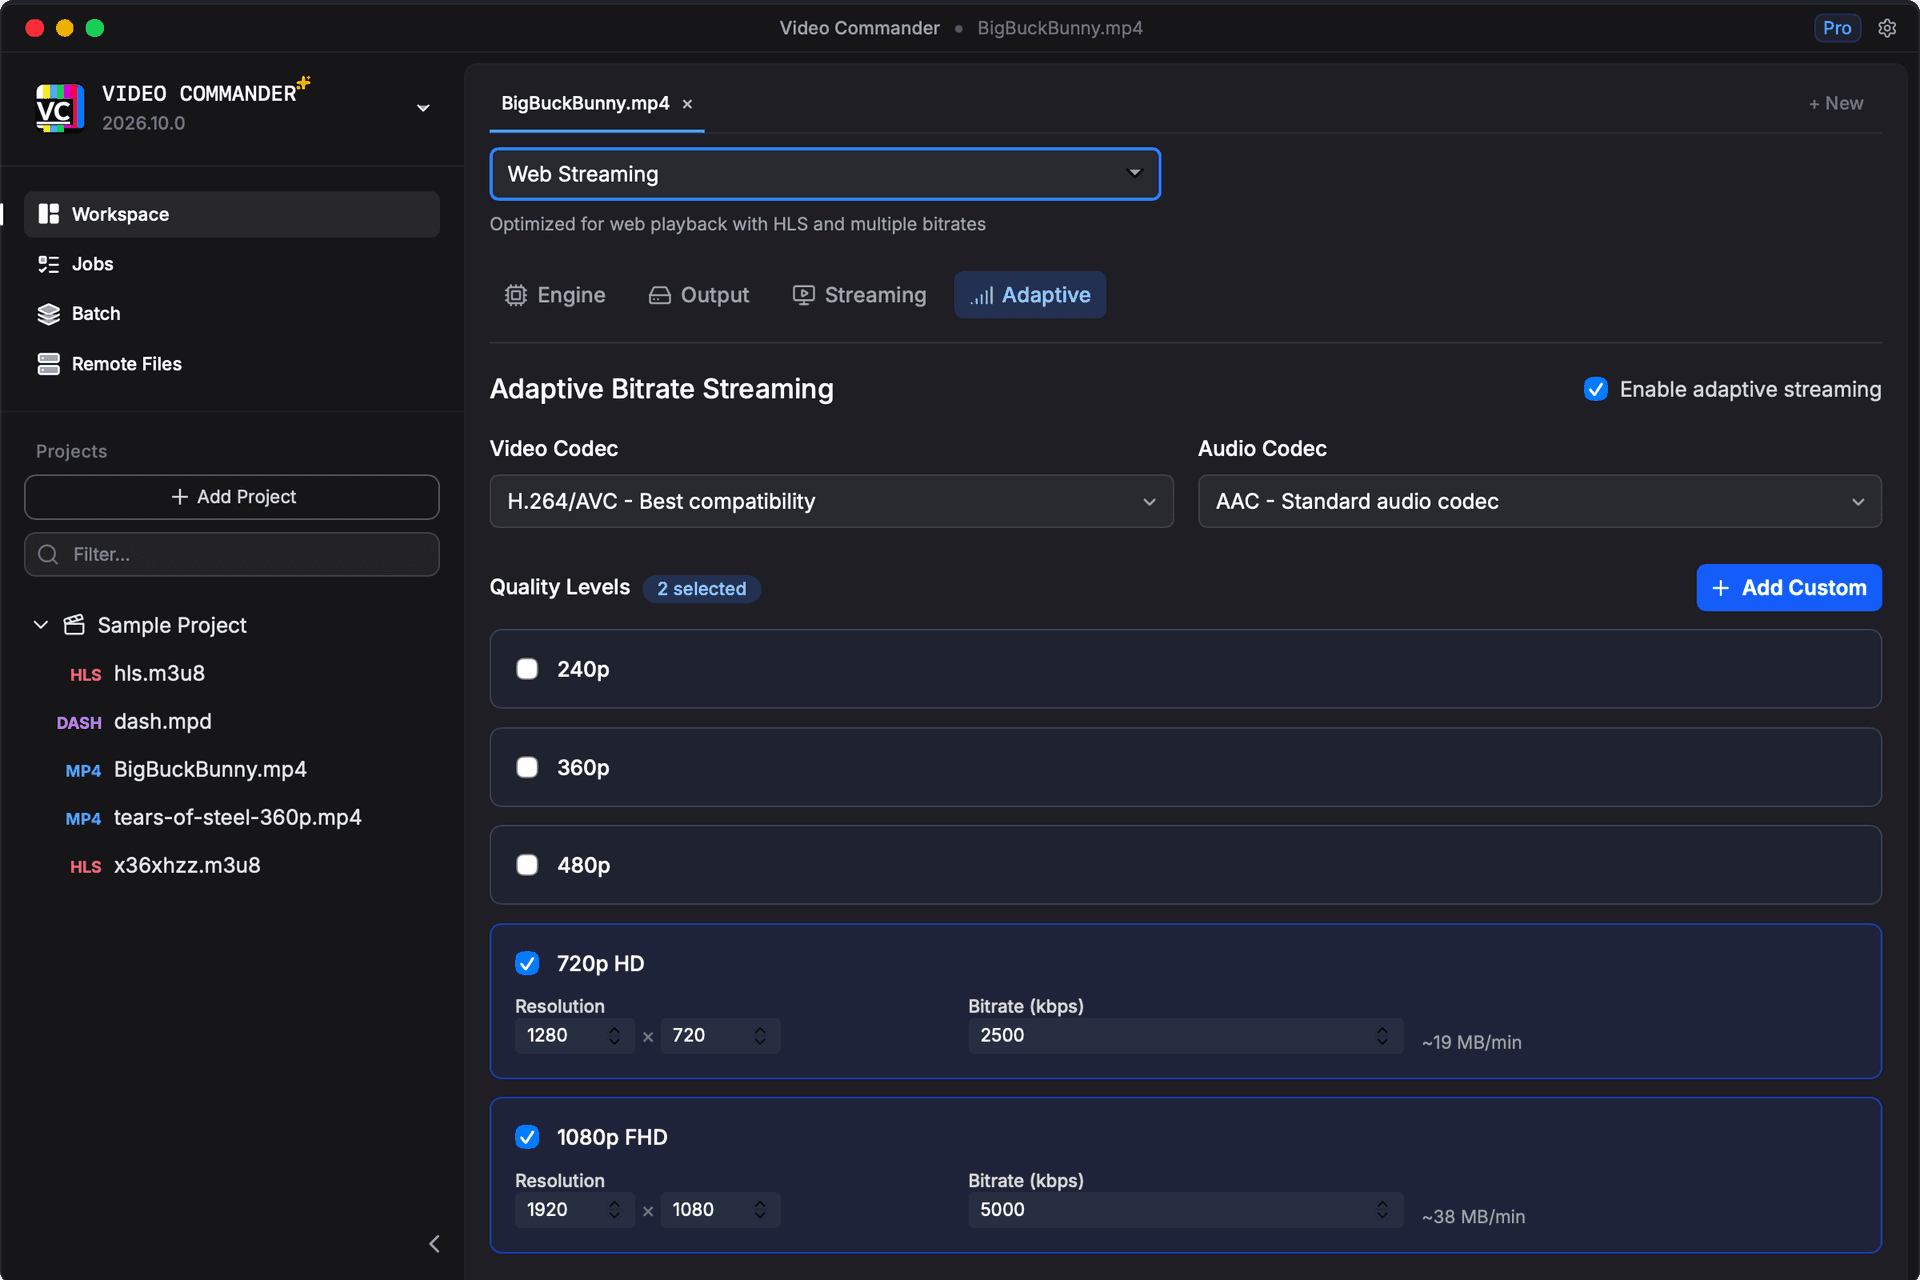1920x1280 pixels.
Task: Click the MP4 badge beside BigBuckBunny.mp4
Action: [83, 771]
